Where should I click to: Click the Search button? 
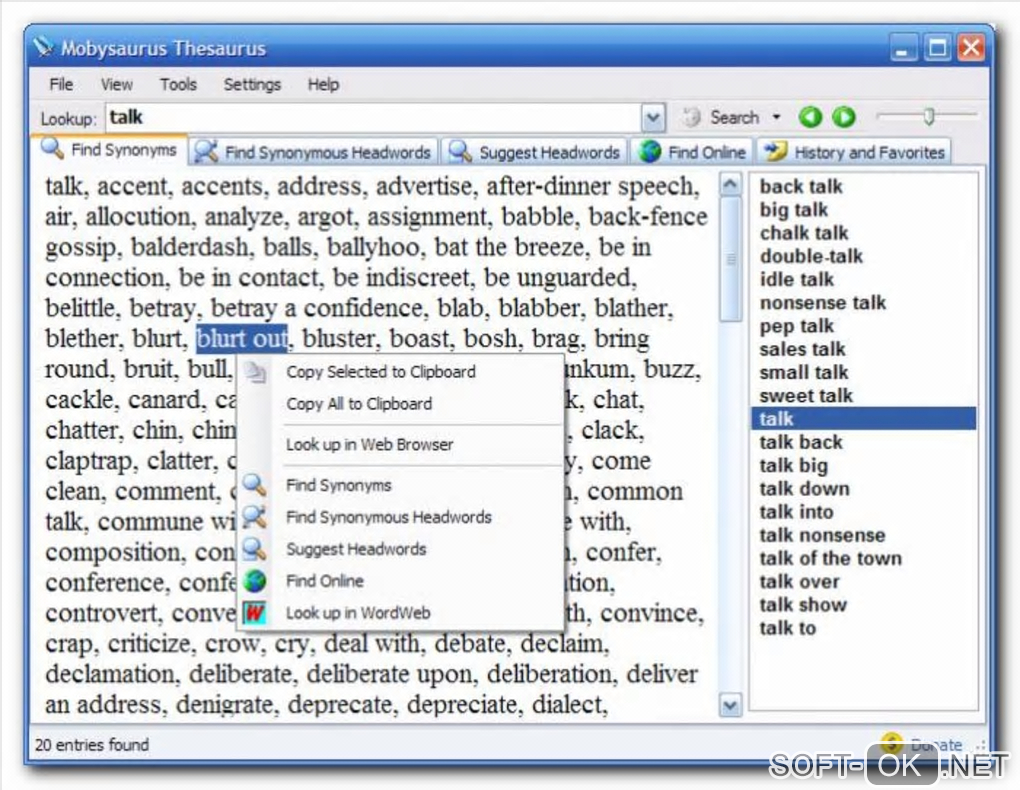(x=722, y=117)
